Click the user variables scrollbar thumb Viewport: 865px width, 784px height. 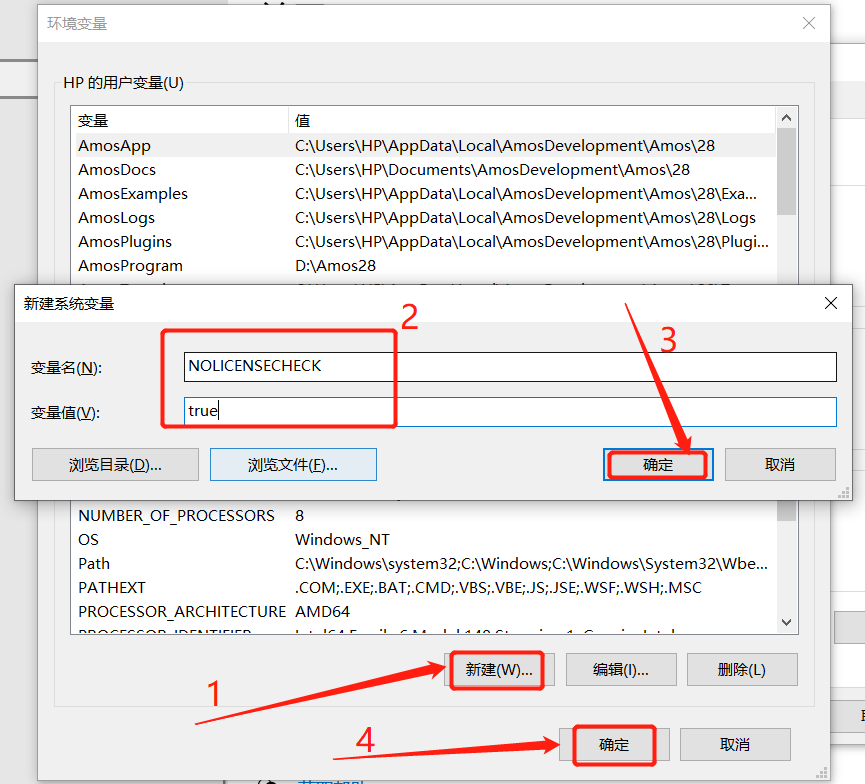(787, 172)
